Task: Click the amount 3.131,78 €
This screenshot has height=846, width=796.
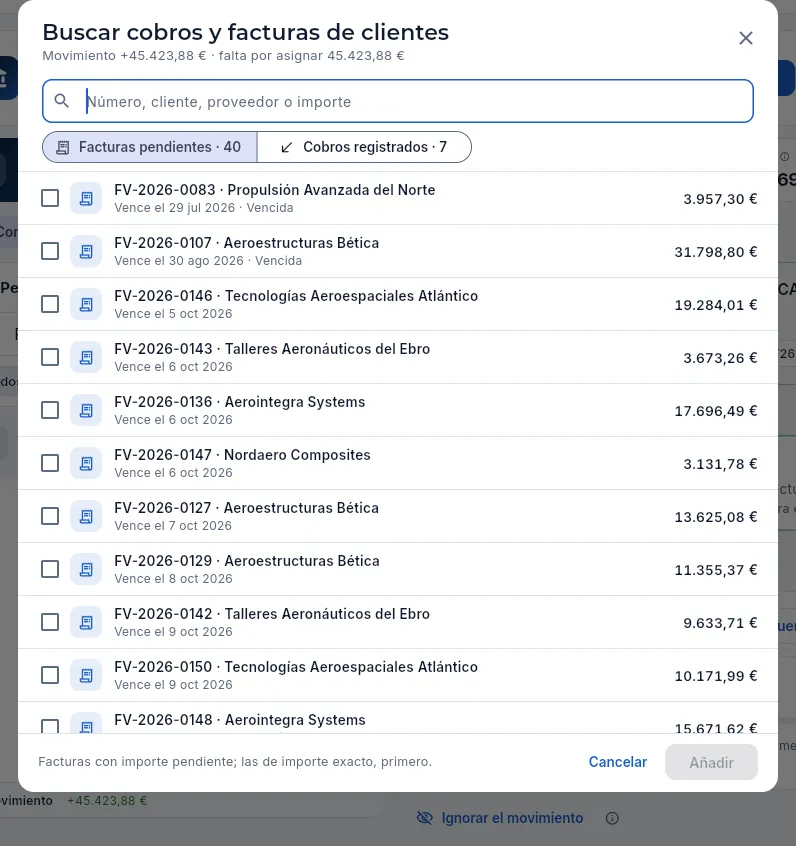Action: tap(720, 464)
